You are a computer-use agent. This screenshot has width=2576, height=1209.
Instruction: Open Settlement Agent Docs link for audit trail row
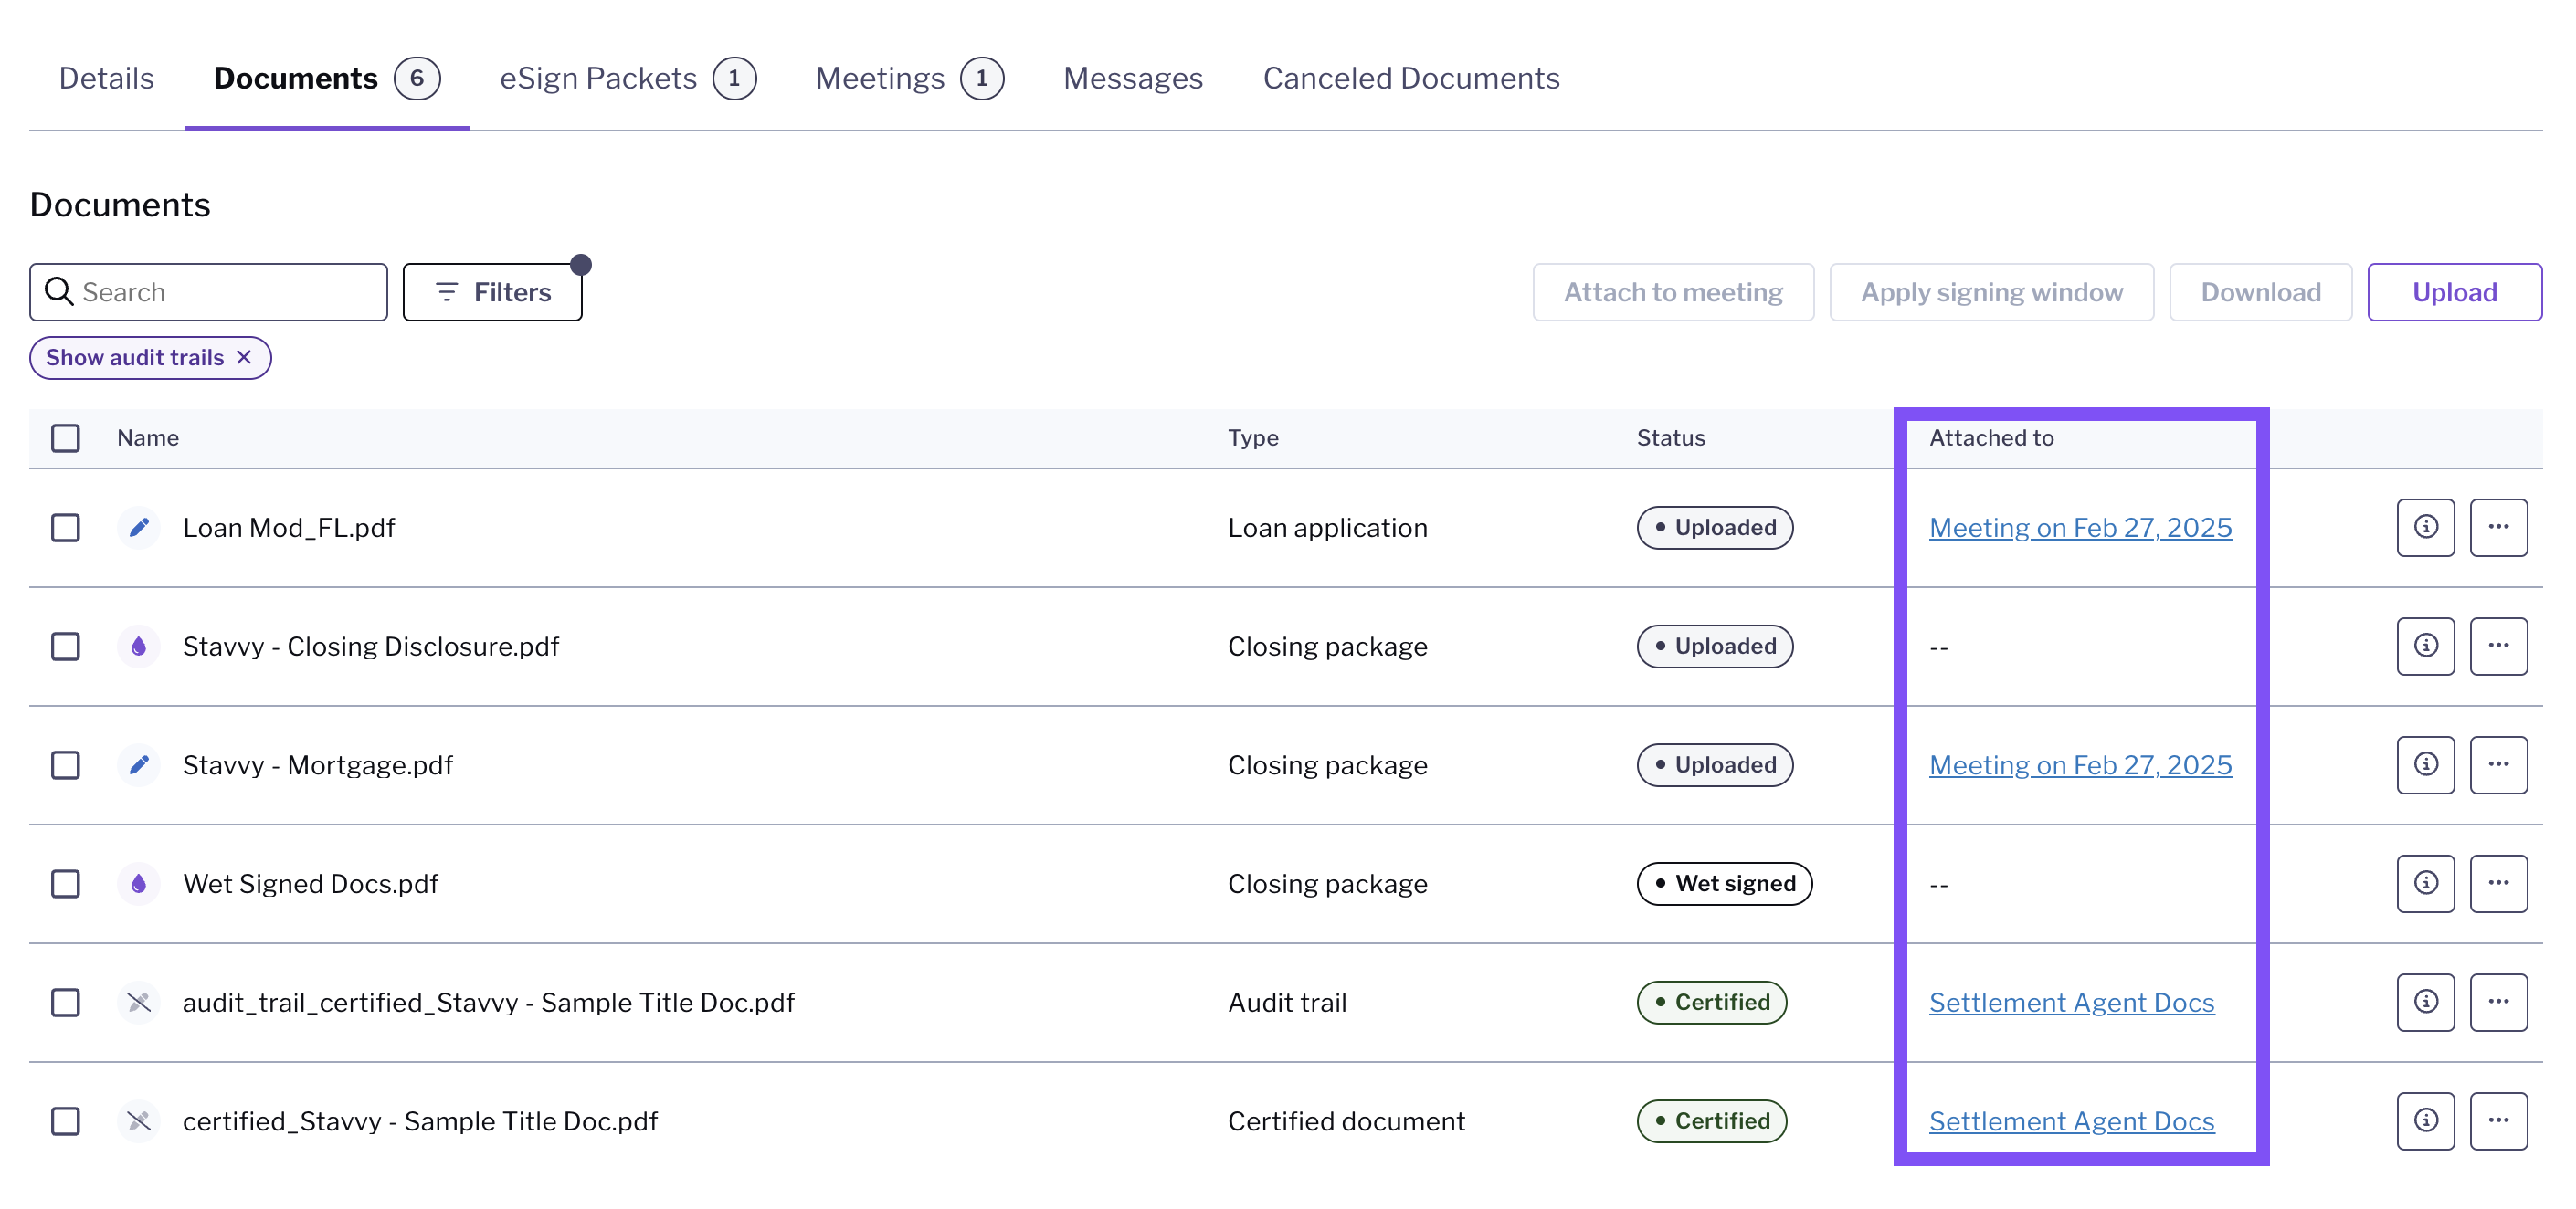click(2071, 1002)
